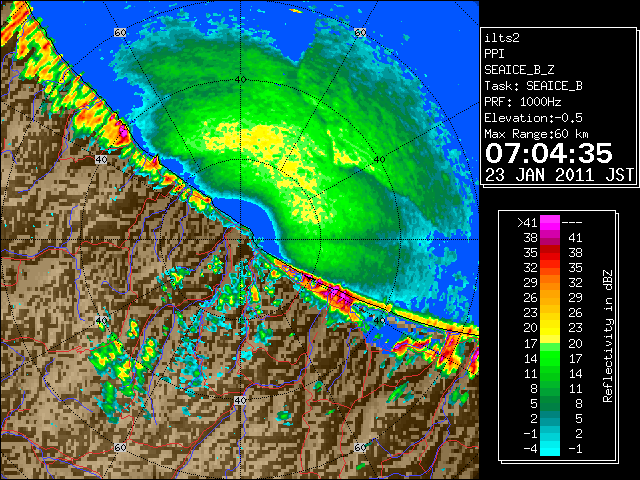Click the "---" legend label
This screenshot has width=640, height=480.
572,223
